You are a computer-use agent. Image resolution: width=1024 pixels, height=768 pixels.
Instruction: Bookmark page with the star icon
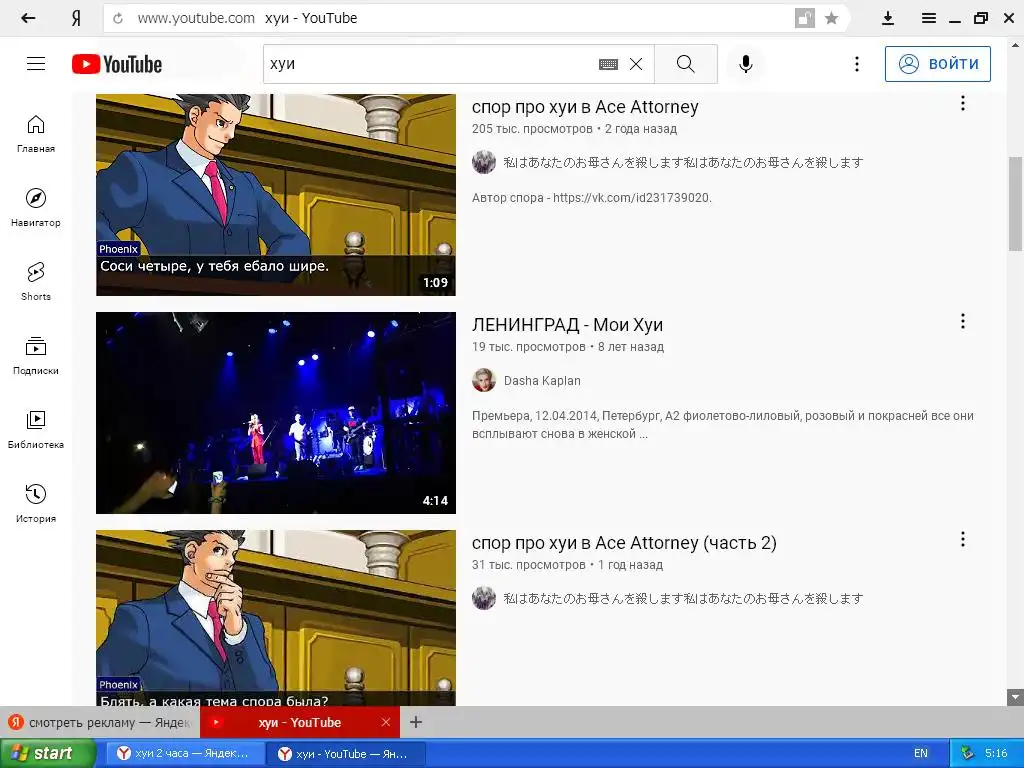(831, 18)
